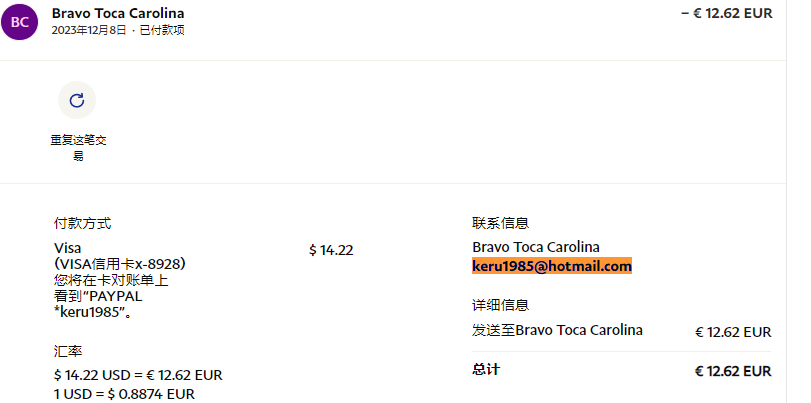Click the 付款方式 section heading
Screen dimensions: 811x403
point(82,223)
